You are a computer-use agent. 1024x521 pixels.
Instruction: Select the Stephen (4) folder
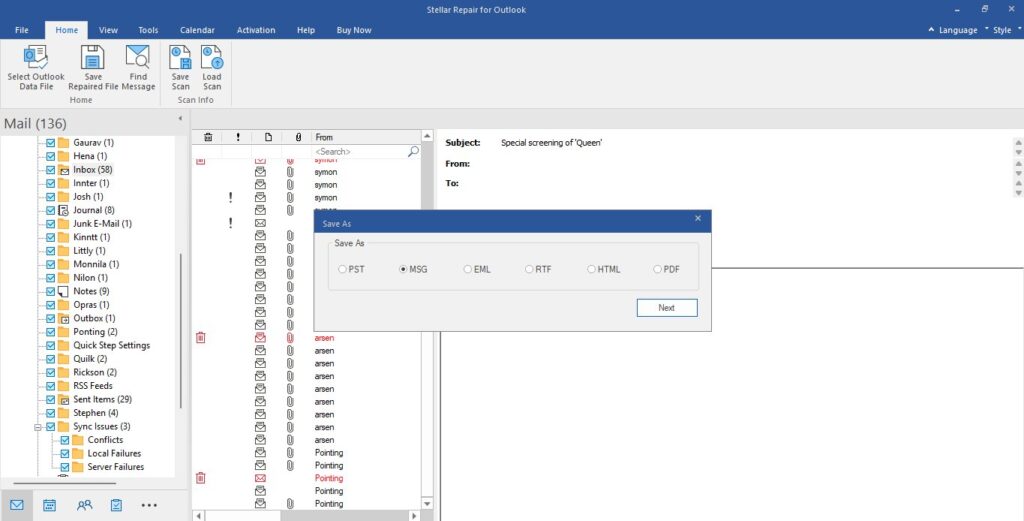[x=96, y=413]
